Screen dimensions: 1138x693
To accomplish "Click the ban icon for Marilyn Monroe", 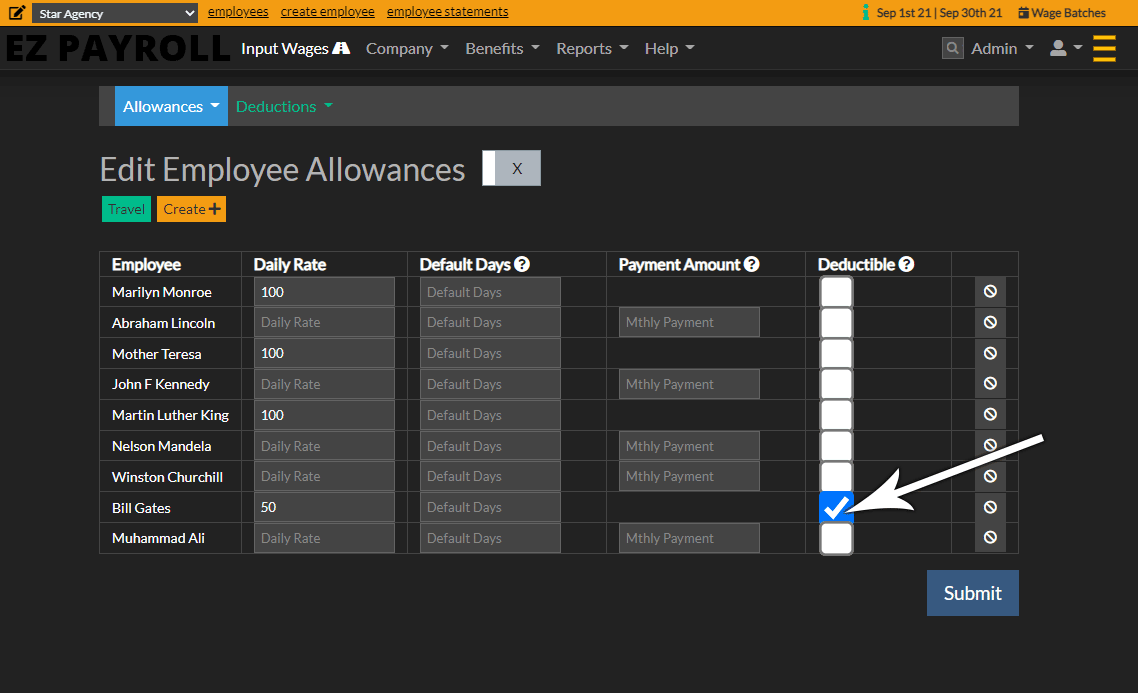I will [x=990, y=292].
